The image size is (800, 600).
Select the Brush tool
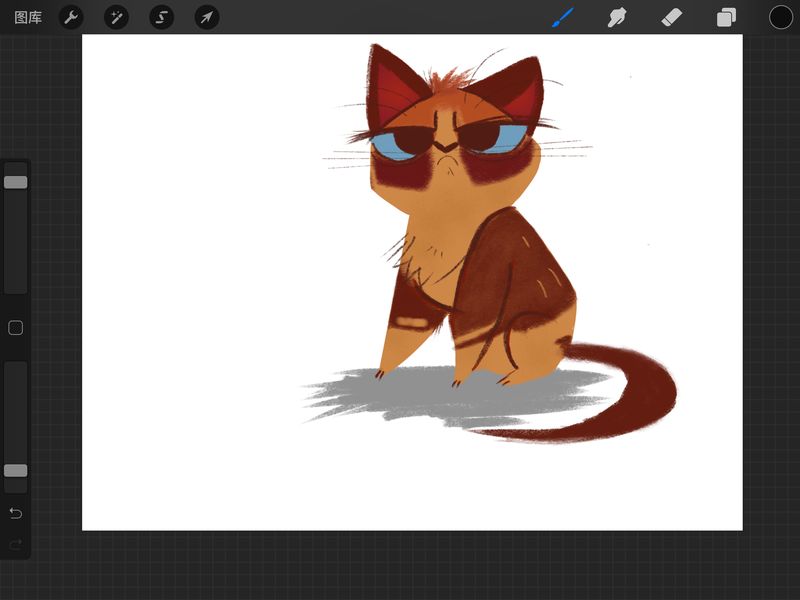pos(562,17)
